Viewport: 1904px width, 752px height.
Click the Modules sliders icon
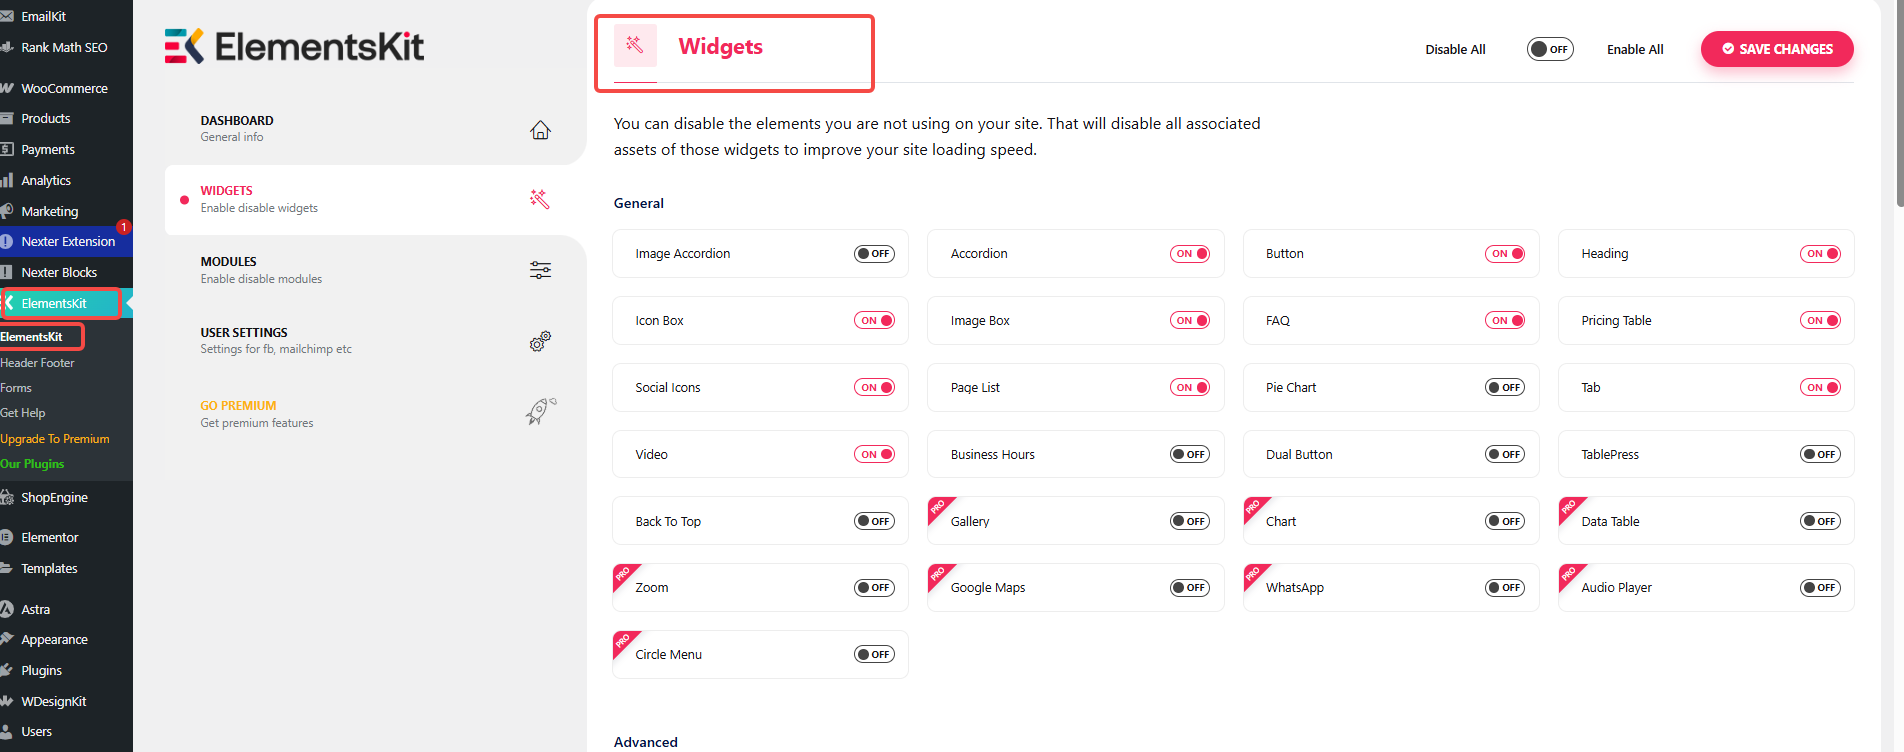[x=540, y=270]
